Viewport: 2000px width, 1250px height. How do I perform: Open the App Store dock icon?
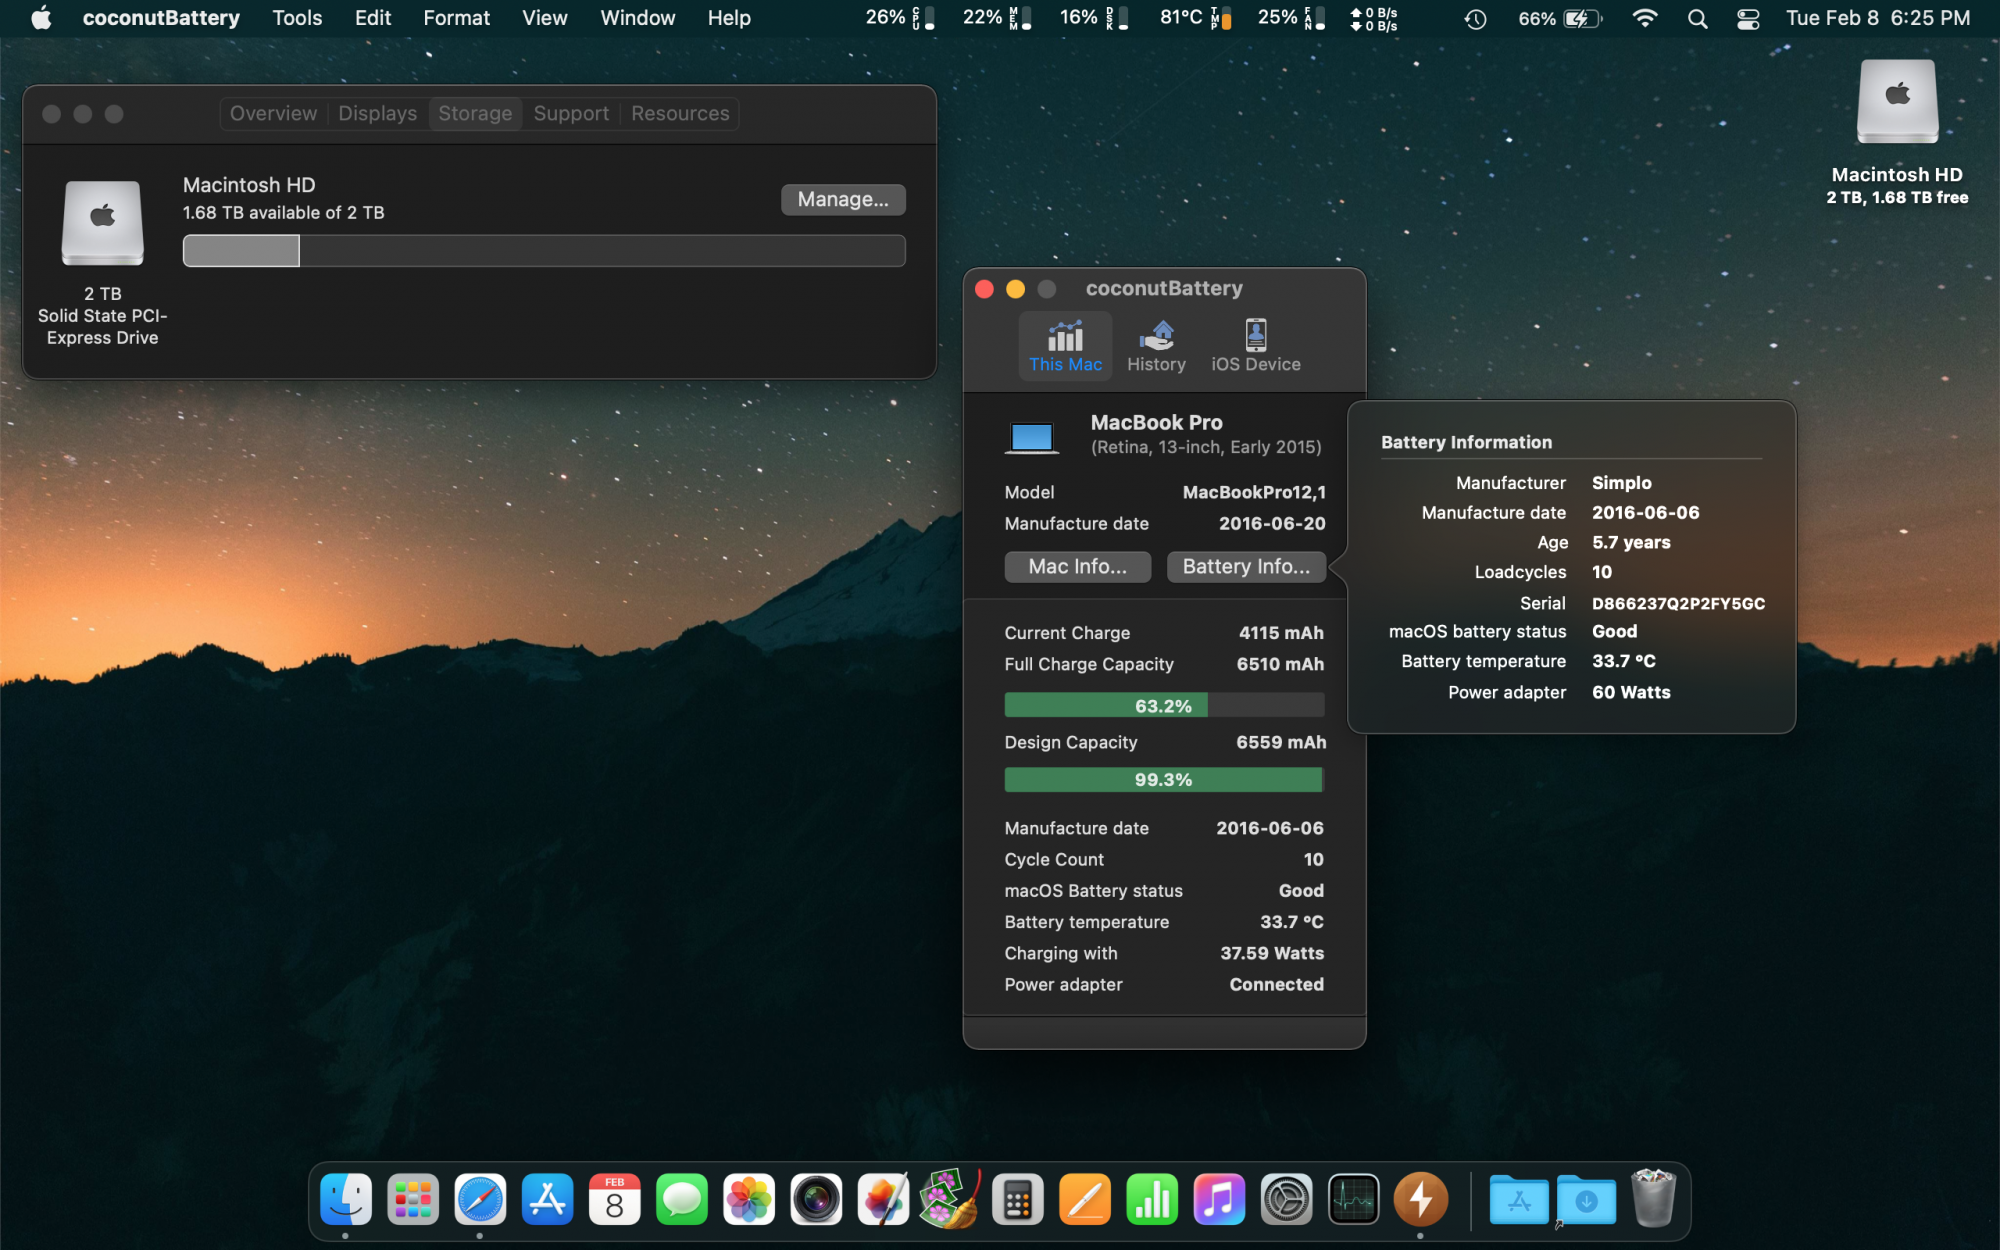pos(547,1199)
